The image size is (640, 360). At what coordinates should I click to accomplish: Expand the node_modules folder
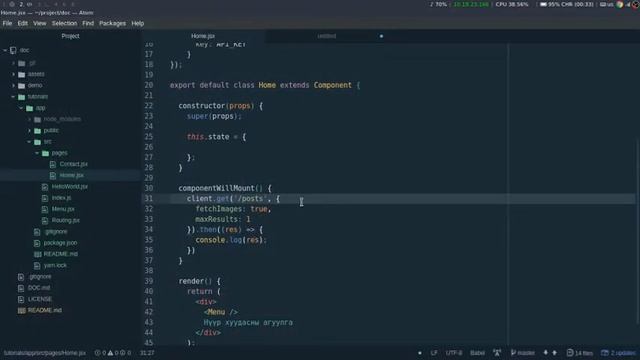(29, 119)
